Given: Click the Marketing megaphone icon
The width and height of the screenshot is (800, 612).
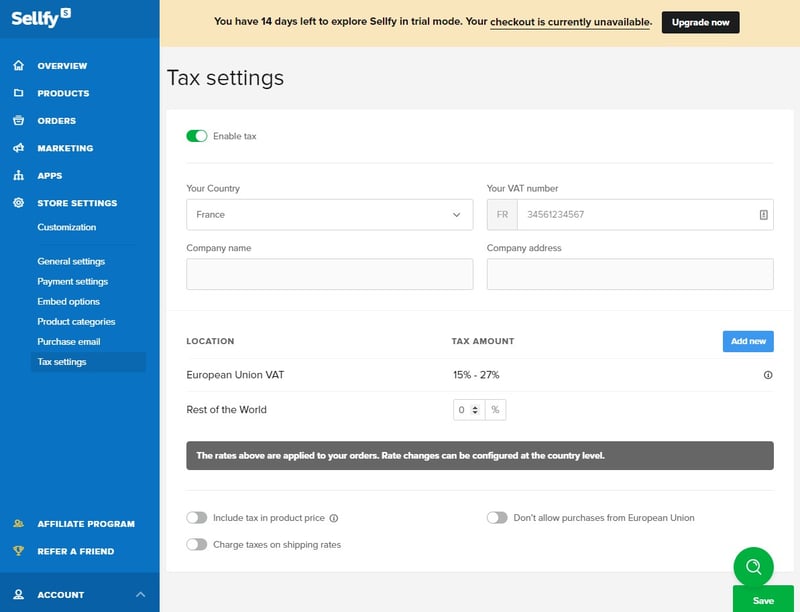Looking at the screenshot, I should (18, 148).
